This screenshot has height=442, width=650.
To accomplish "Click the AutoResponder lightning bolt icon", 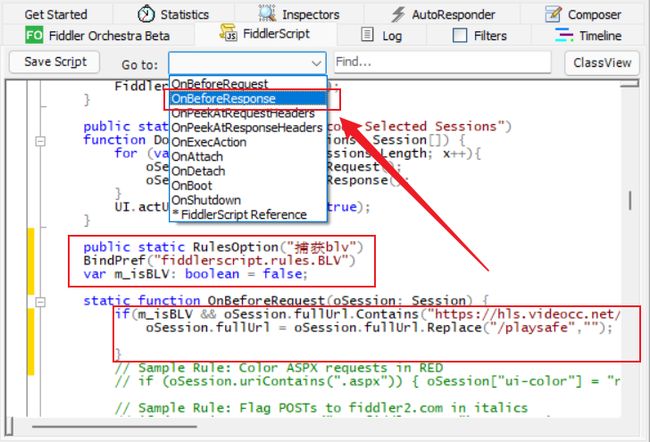I will (398, 15).
